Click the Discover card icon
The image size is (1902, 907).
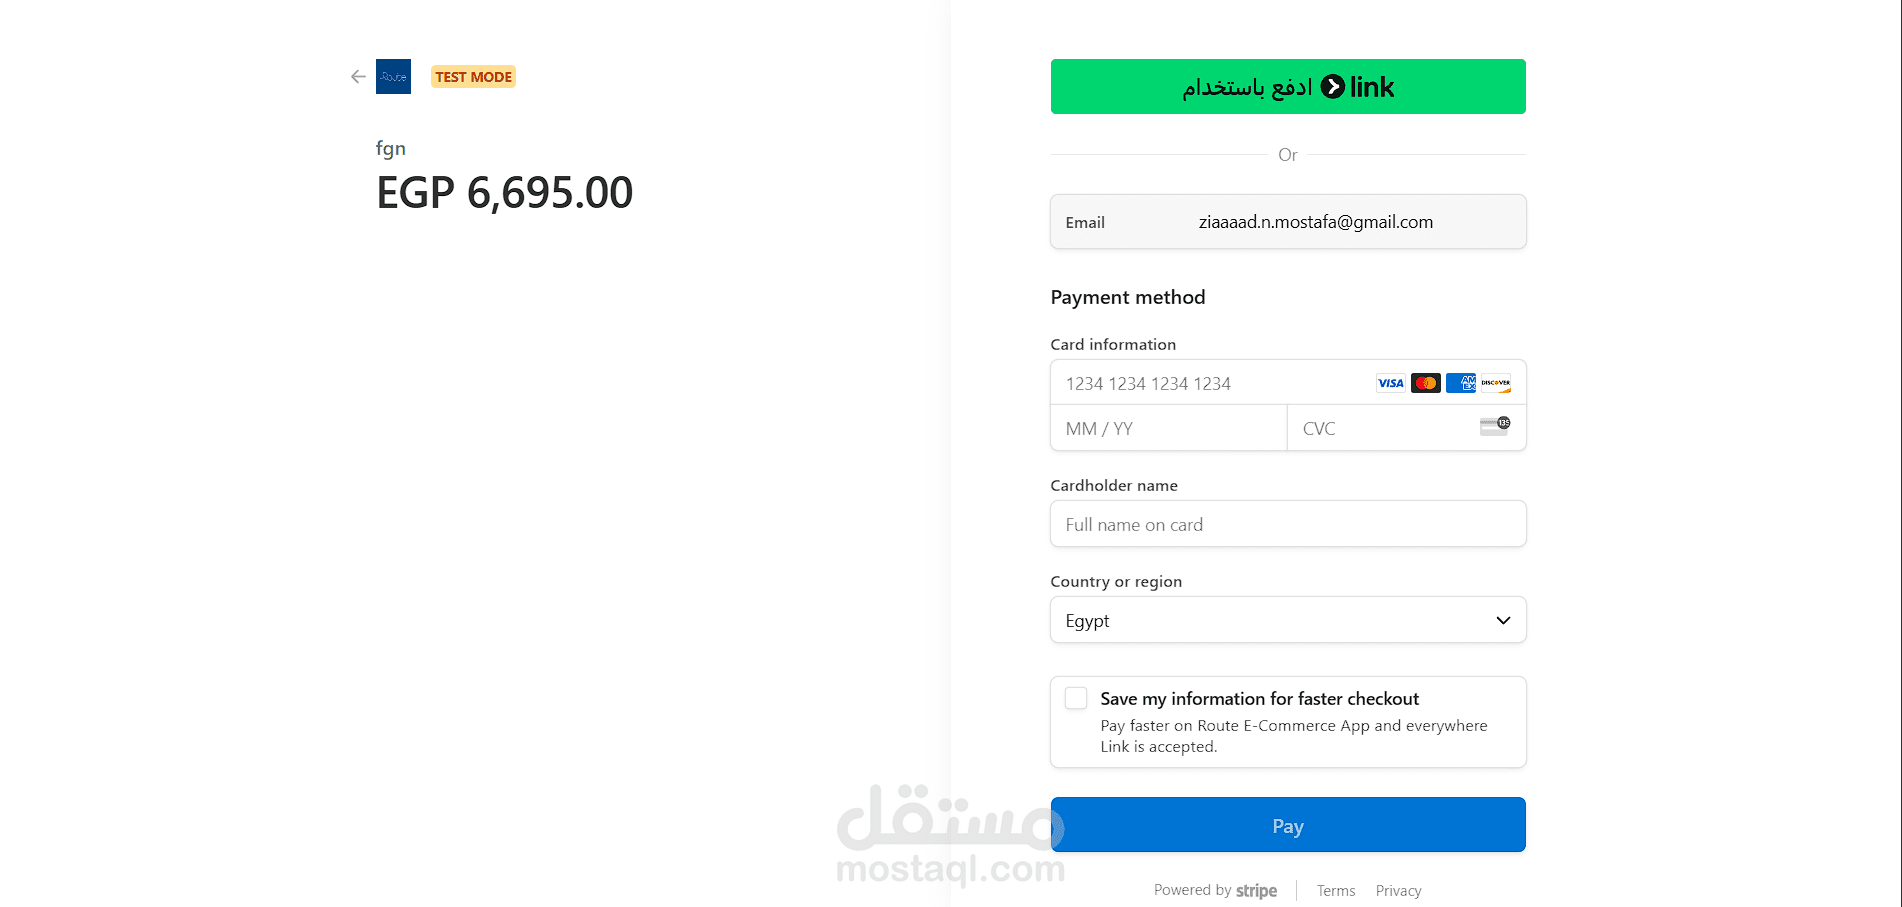1496,383
